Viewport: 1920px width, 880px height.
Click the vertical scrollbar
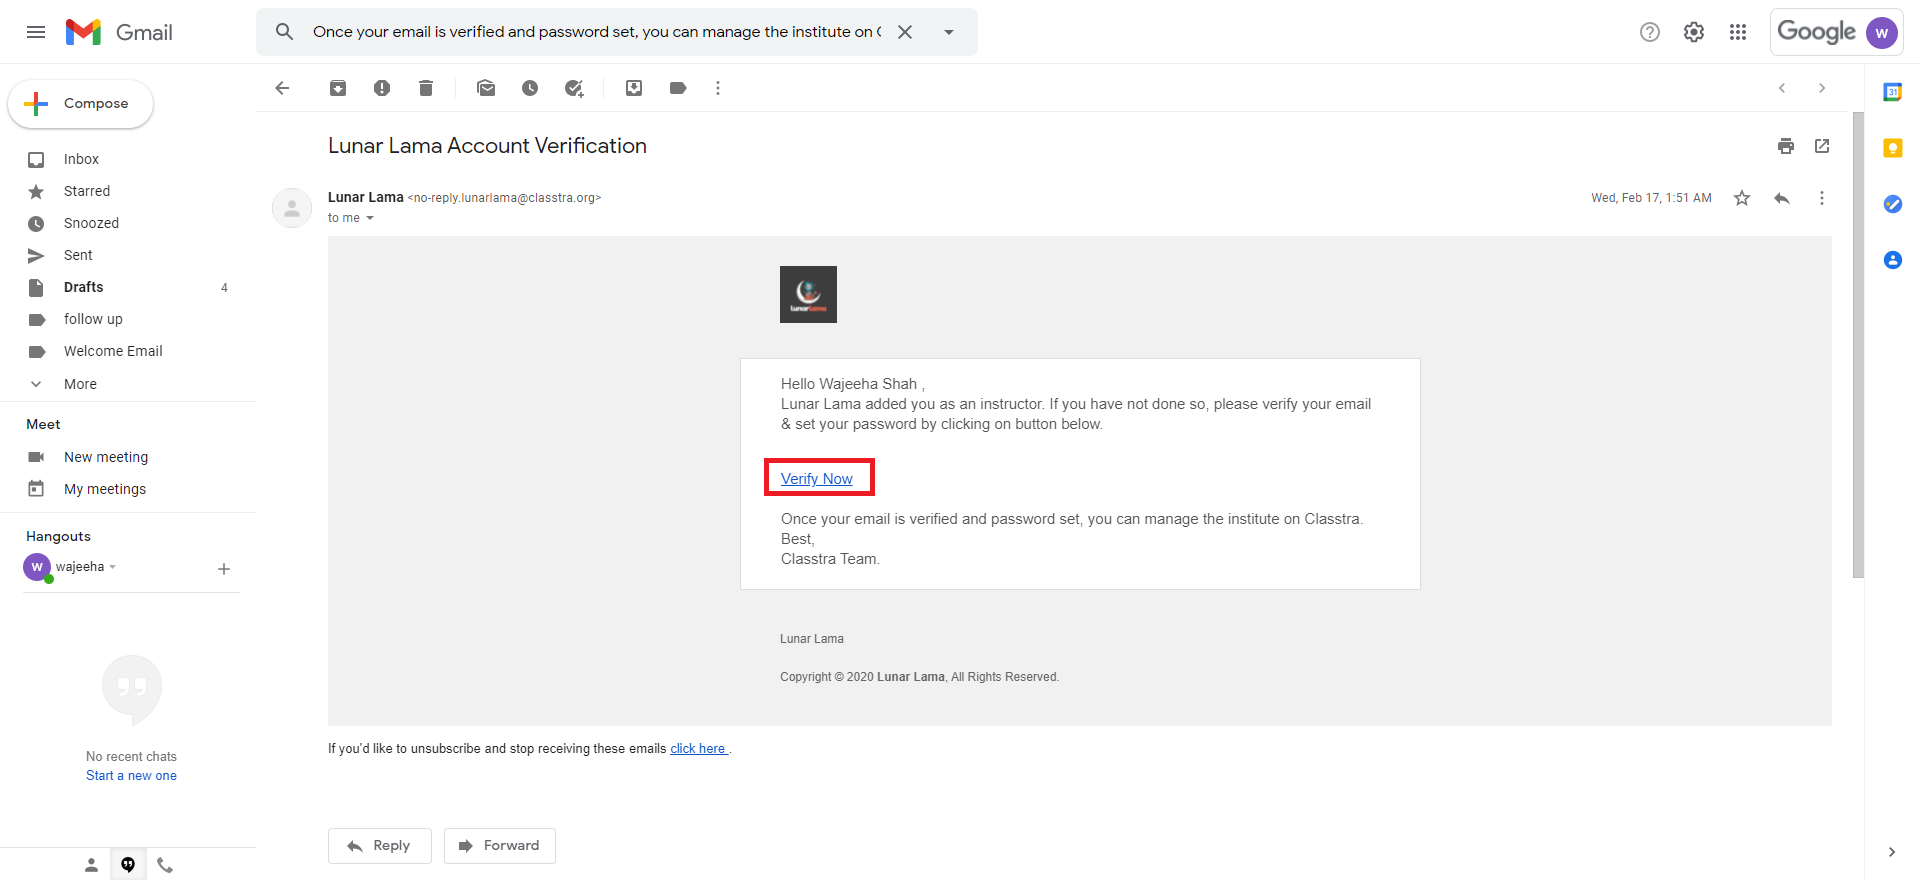(x=1858, y=345)
